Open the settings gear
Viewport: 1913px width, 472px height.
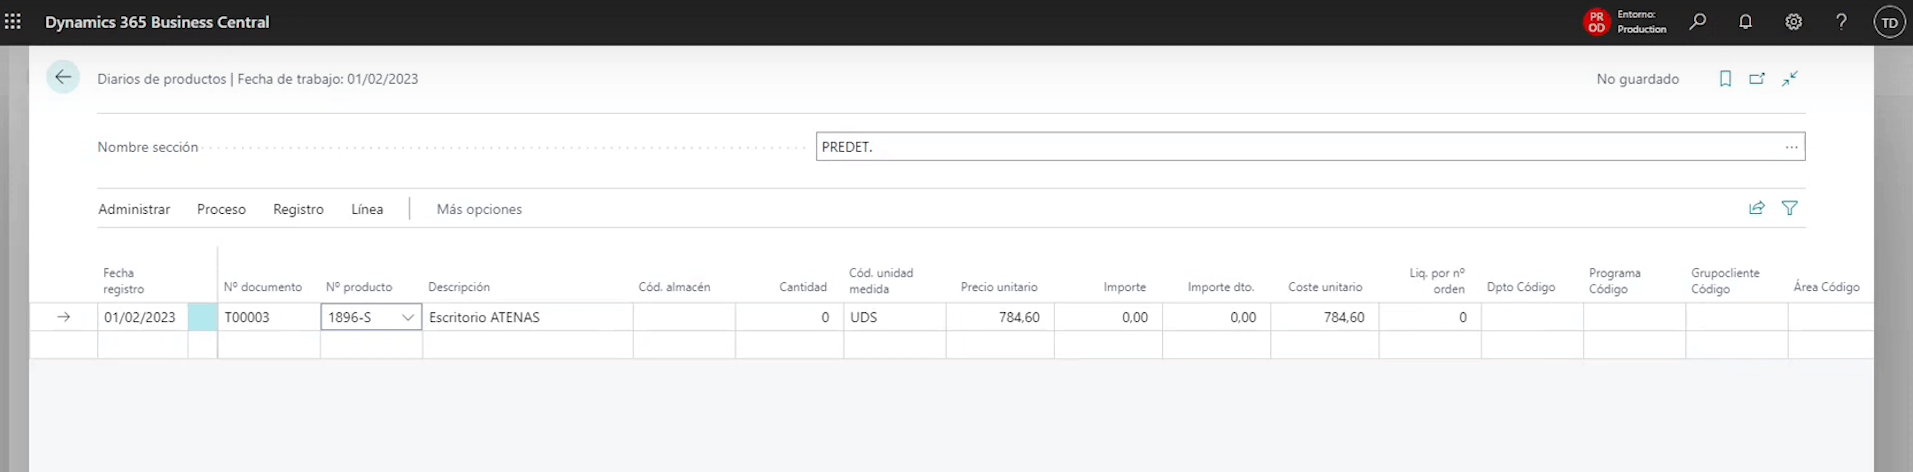[x=1793, y=21]
